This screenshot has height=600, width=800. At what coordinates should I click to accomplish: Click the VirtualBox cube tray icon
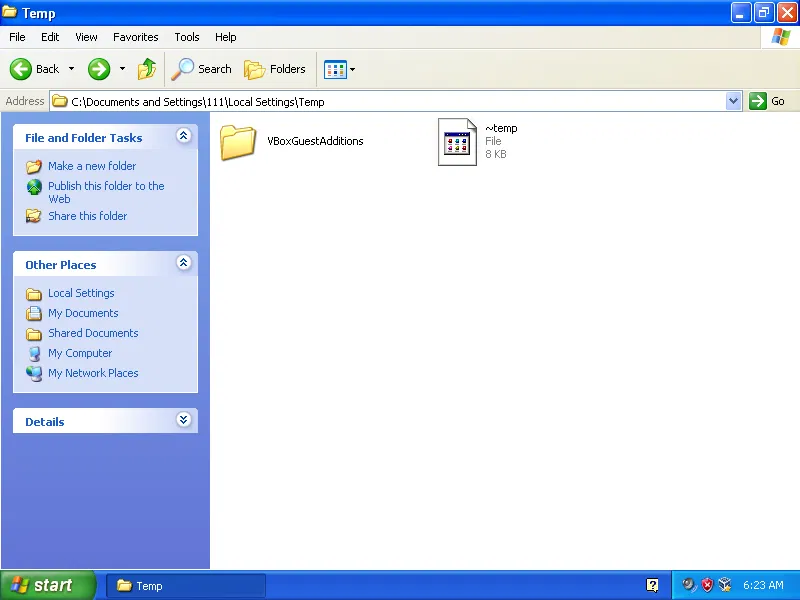[x=724, y=585]
